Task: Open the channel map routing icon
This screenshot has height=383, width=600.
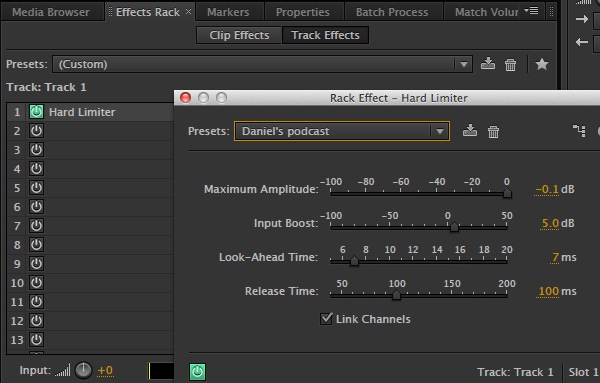Action: (x=579, y=130)
